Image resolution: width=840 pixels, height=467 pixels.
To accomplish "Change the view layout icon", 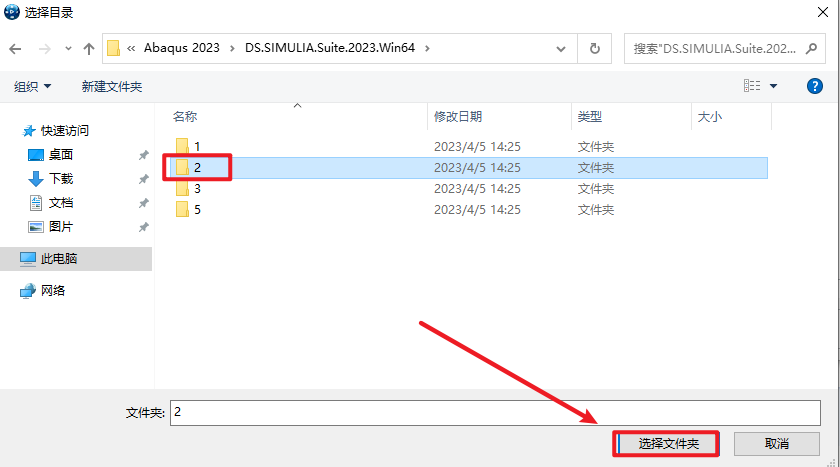I will click(x=752, y=87).
